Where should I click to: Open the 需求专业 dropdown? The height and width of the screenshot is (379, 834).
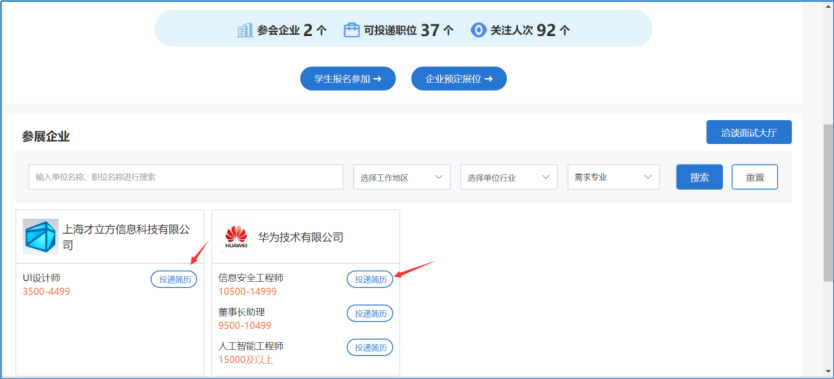pyautogui.click(x=614, y=177)
